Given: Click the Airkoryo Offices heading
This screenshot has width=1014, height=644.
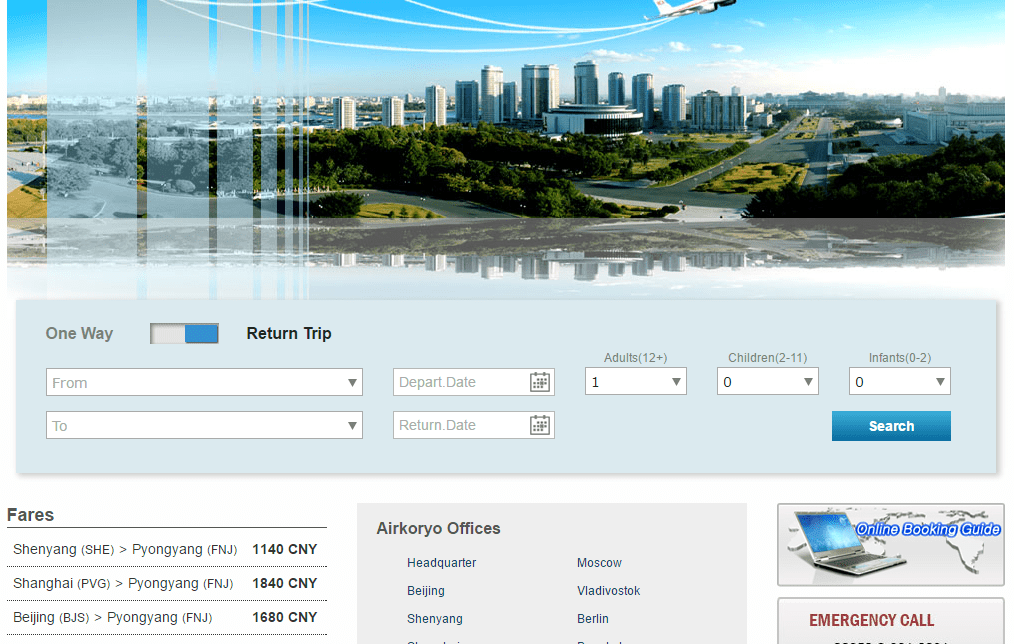Looking at the screenshot, I should click(x=438, y=529).
